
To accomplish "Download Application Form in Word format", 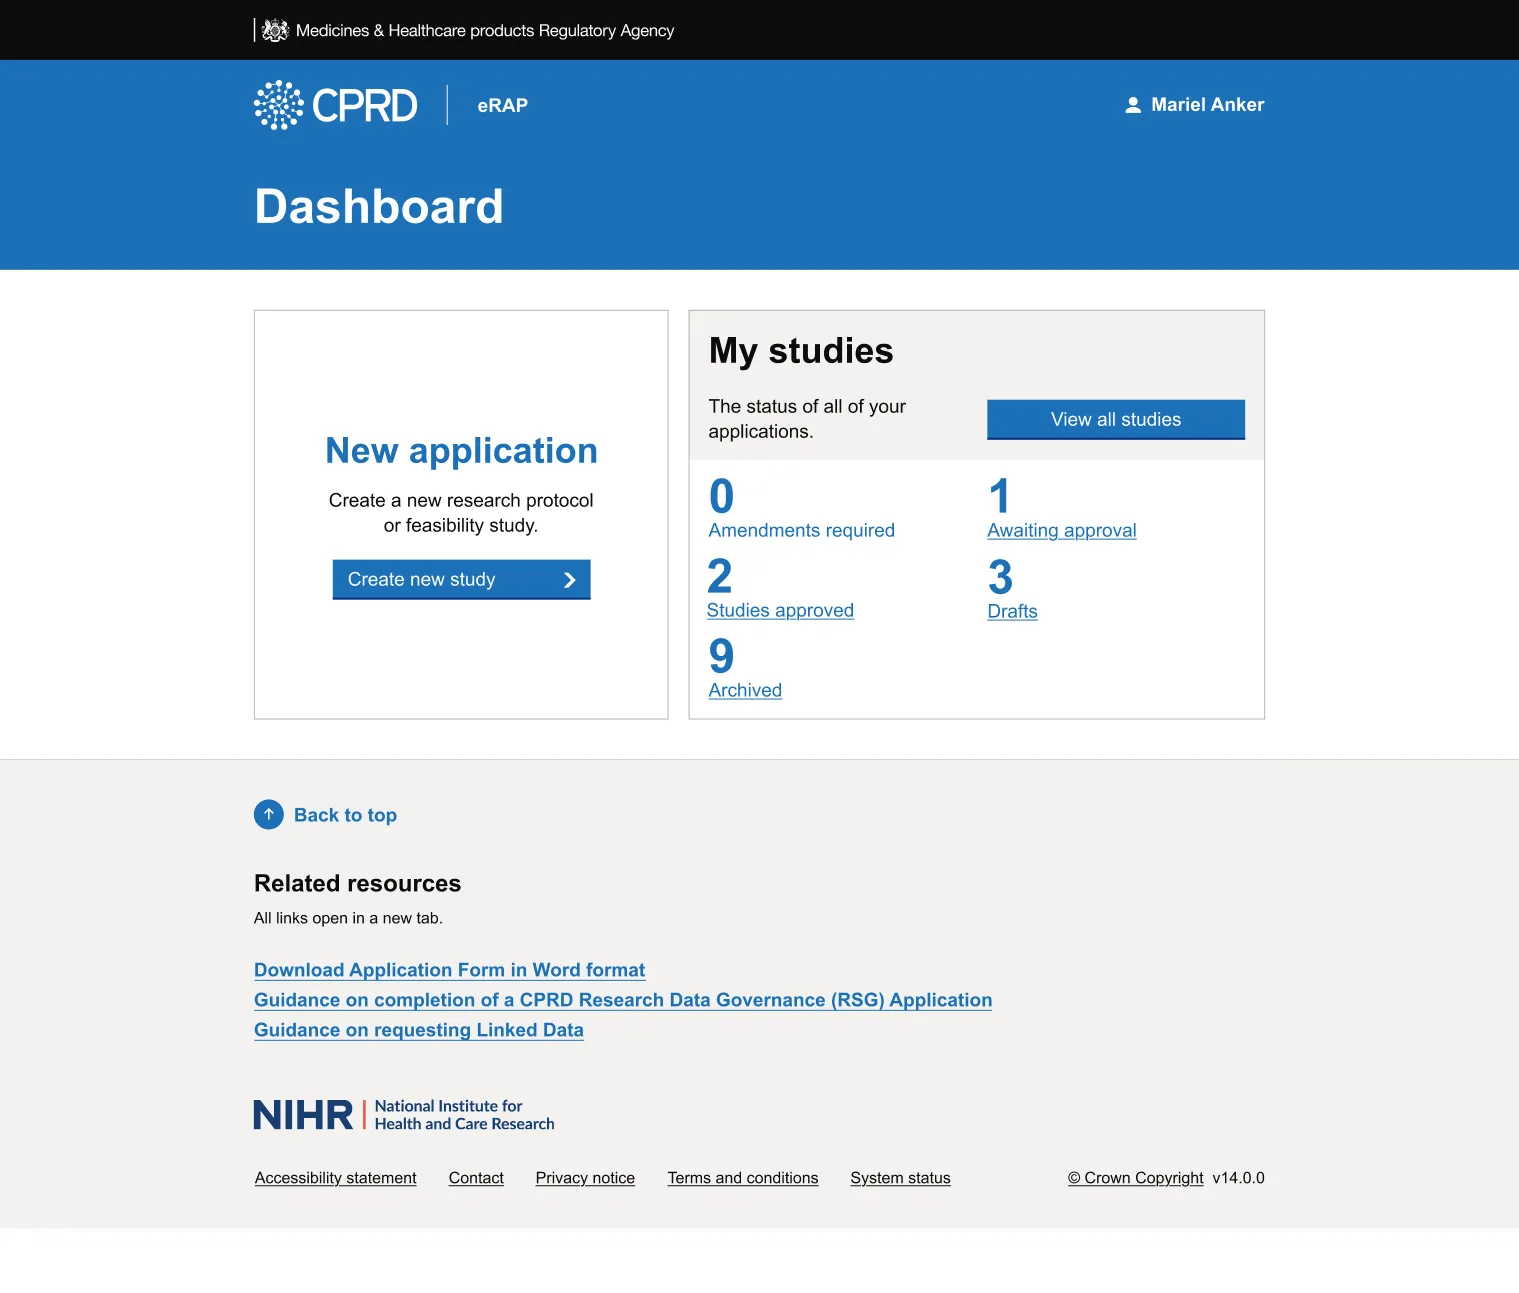I will pyautogui.click(x=449, y=969).
